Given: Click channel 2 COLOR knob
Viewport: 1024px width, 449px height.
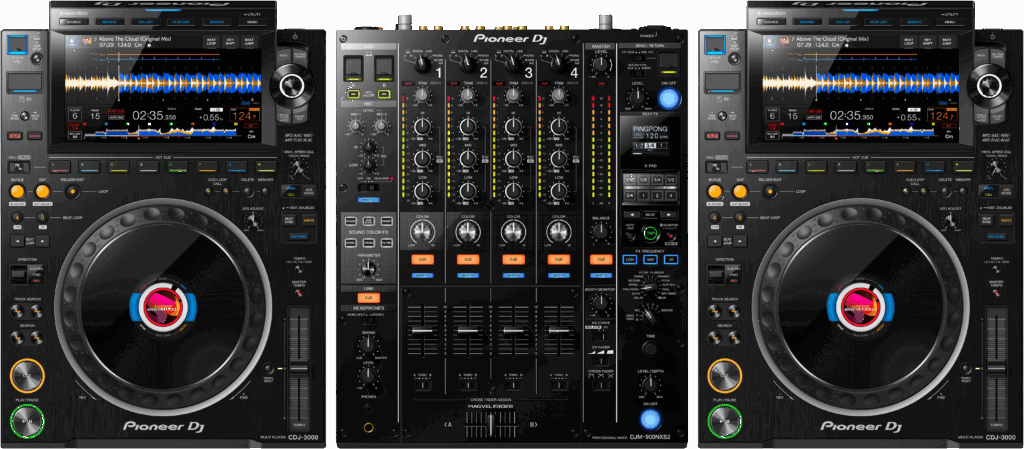Looking at the screenshot, I should click(x=468, y=231).
